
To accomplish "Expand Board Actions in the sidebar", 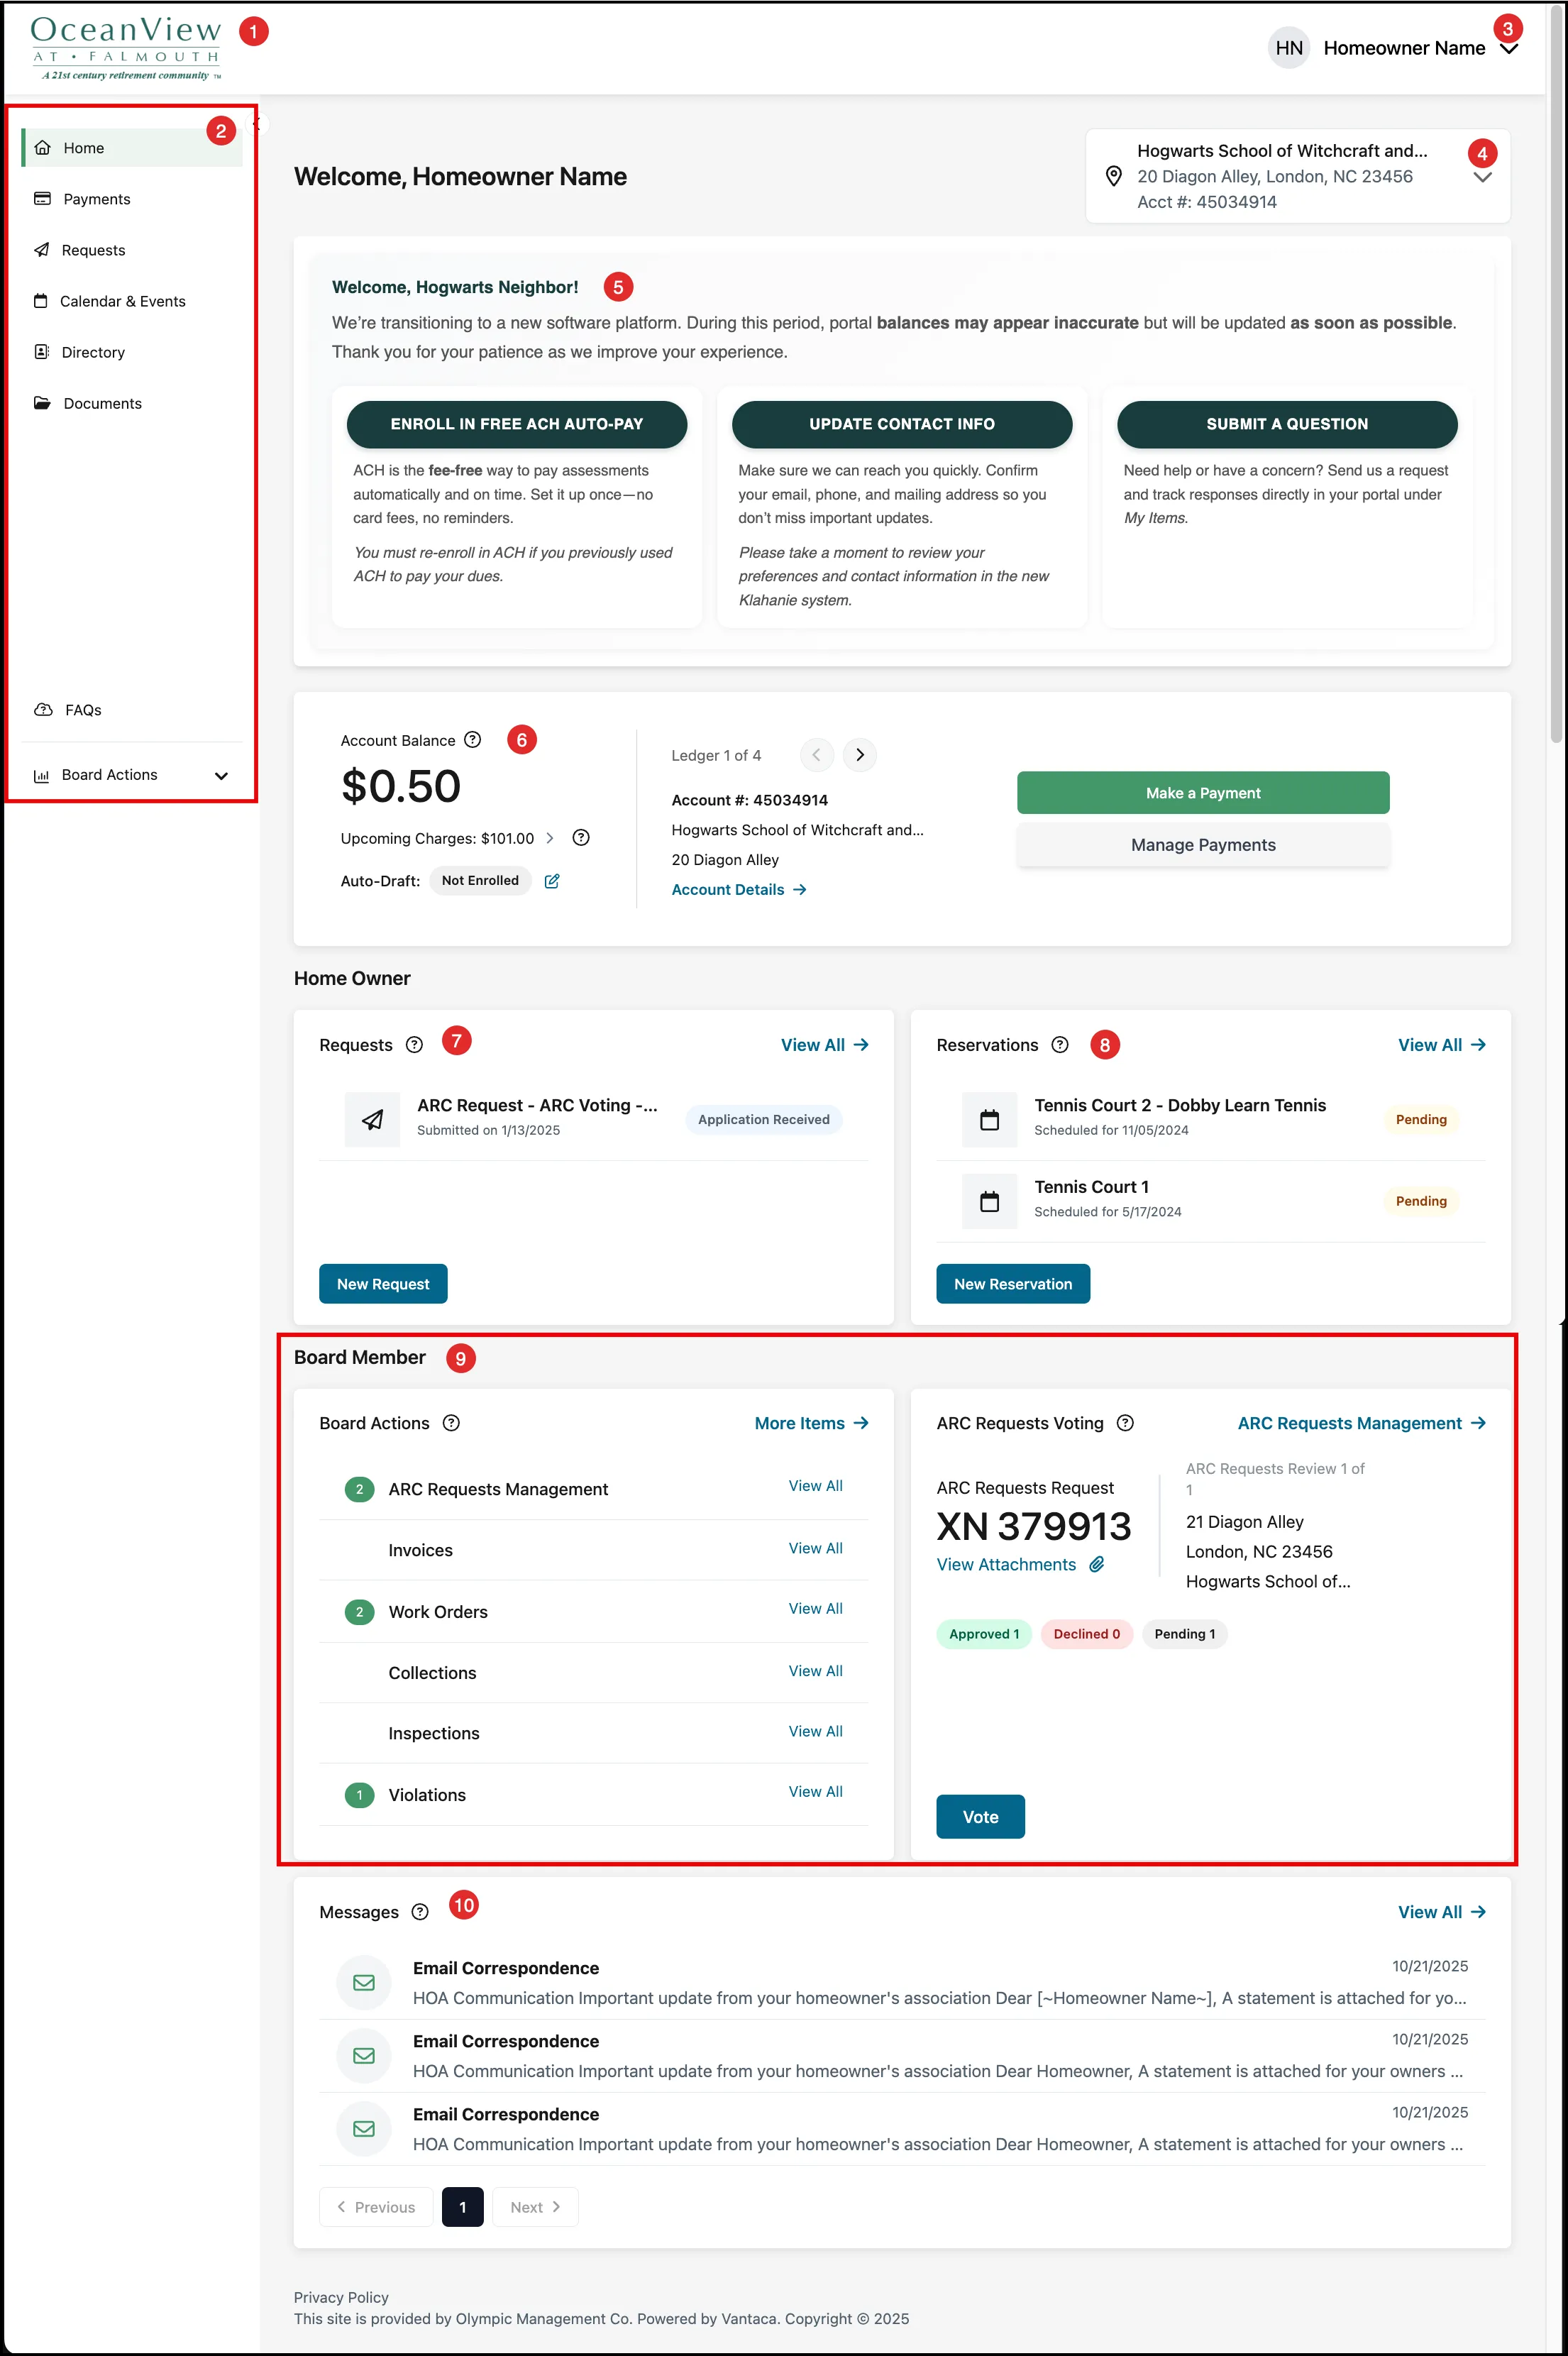I will pyautogui.click(x=221, y=776).
